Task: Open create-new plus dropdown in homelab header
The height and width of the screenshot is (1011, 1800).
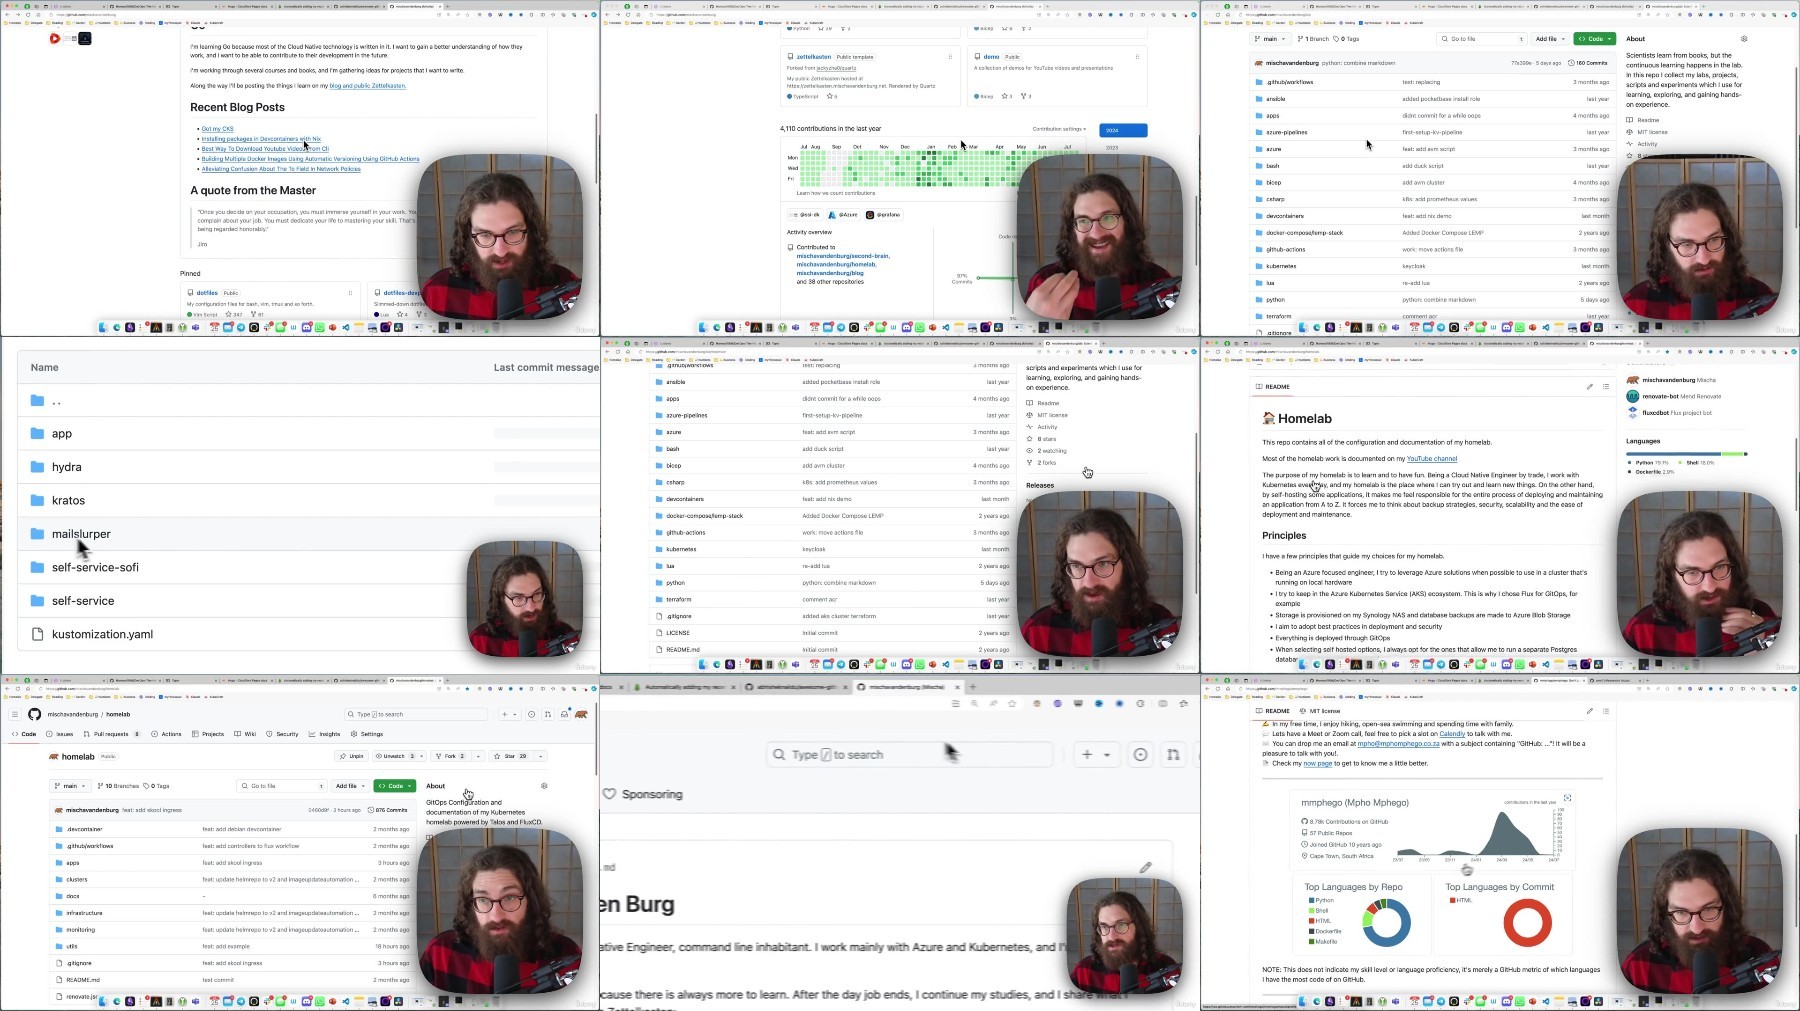Action: coord(508,714)
